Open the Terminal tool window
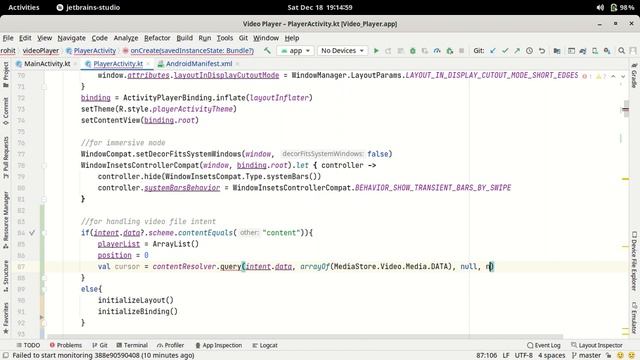Viewport: 640px width, 360px height. [x=132, y=345]
